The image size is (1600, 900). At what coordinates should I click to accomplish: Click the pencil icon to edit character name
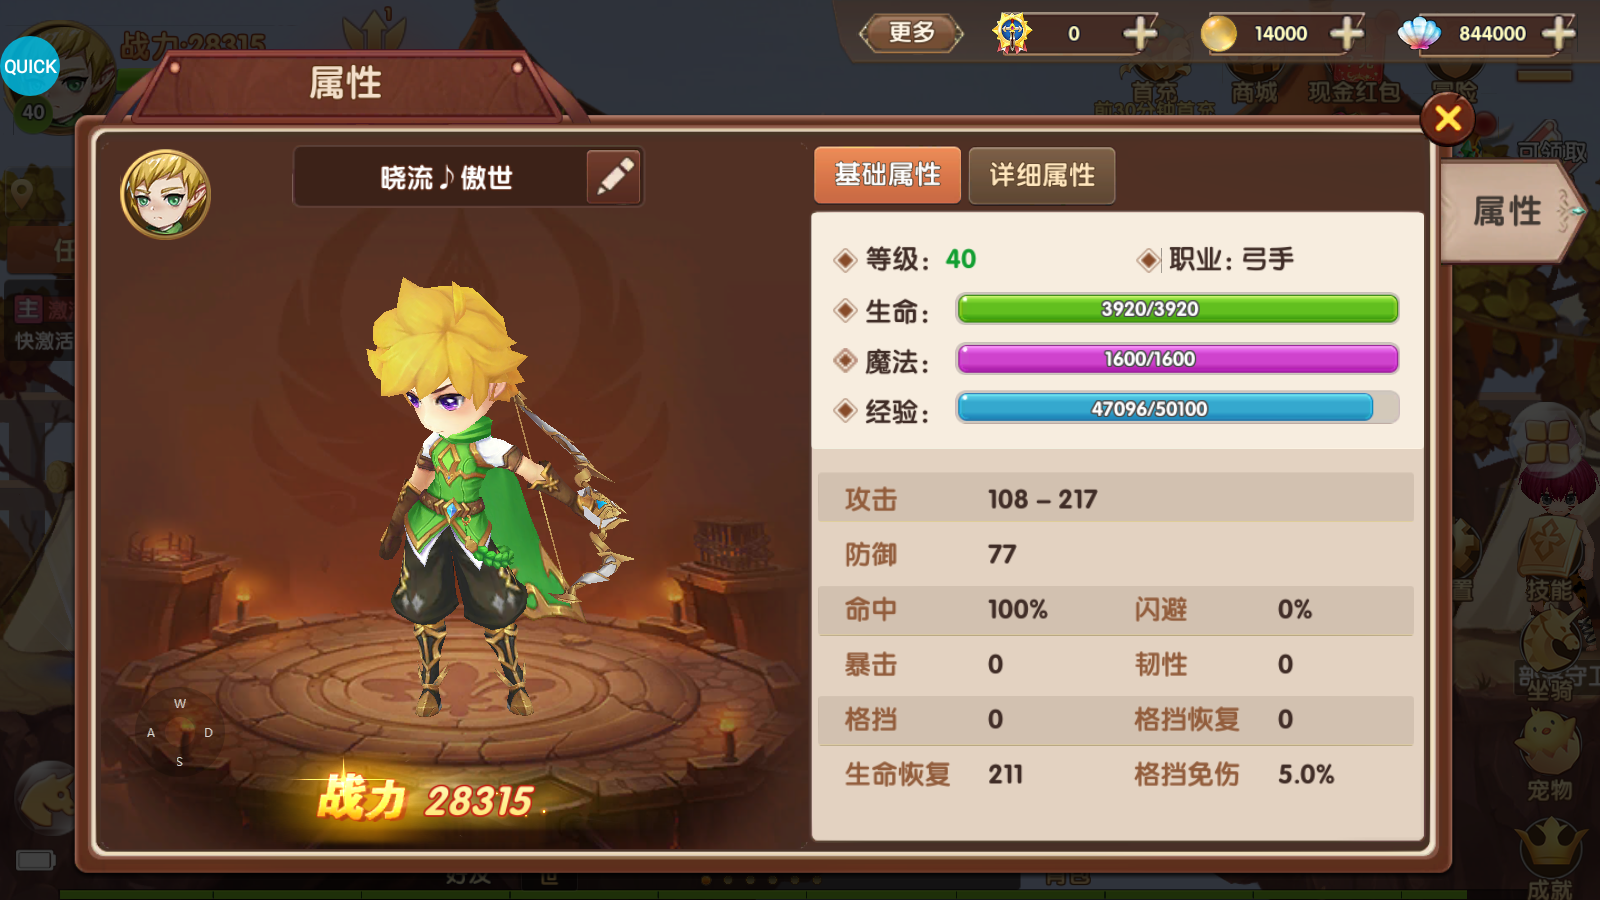[x=614, y=177]
